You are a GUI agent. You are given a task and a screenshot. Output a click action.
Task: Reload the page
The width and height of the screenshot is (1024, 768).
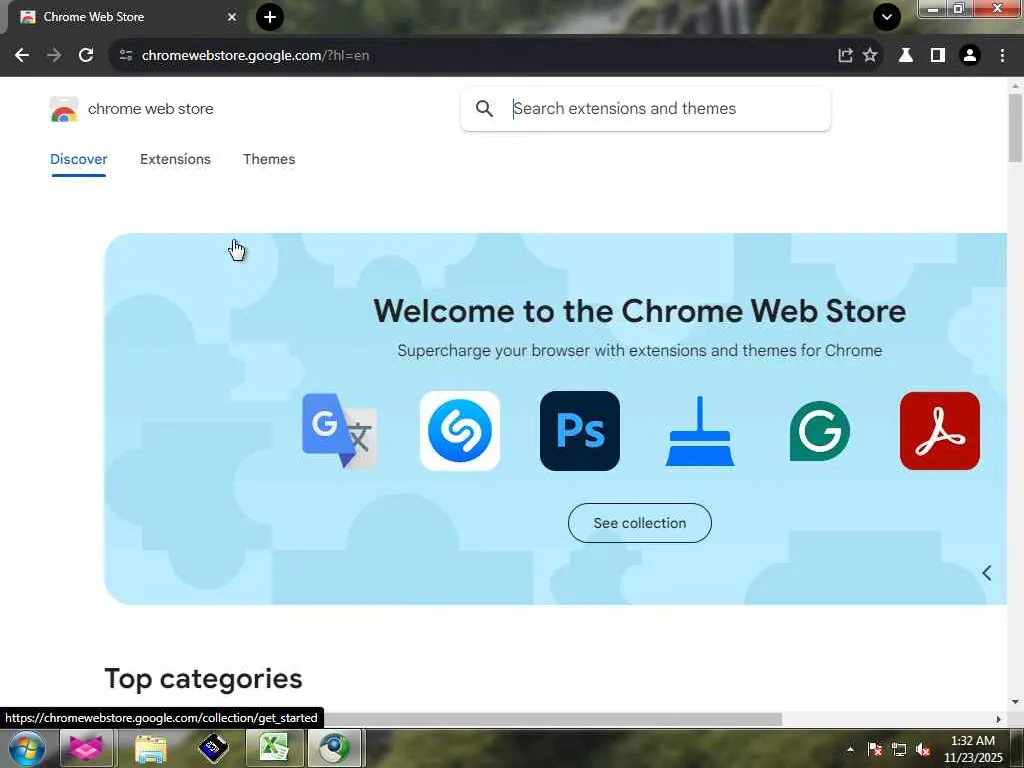(86, 56)
